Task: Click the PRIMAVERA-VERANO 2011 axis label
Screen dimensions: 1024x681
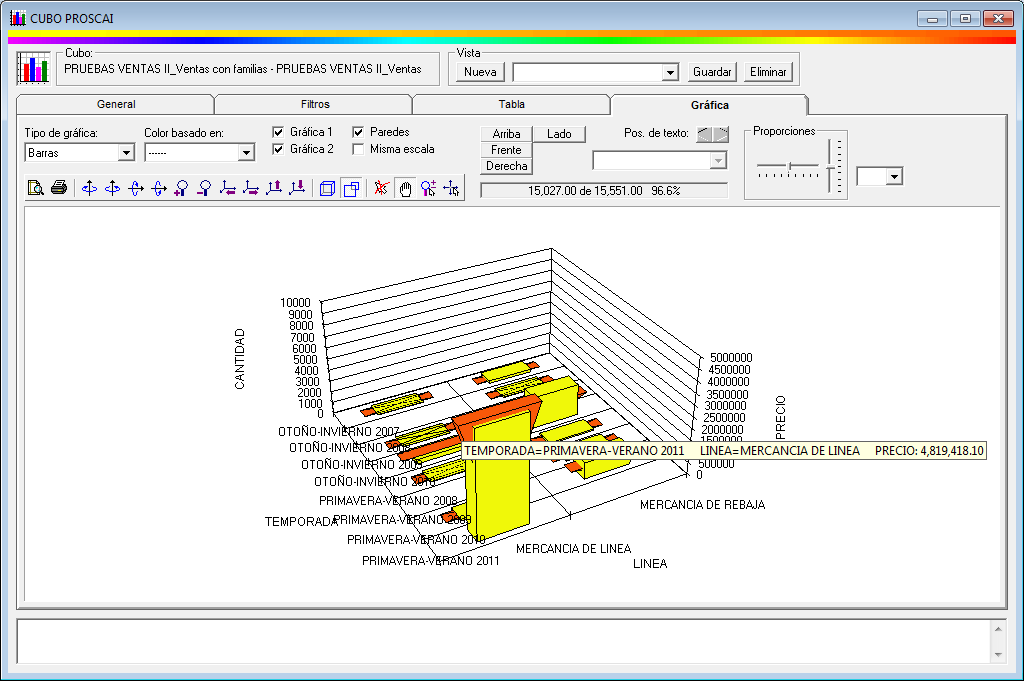Action: pyautogui.click(x=430, y=561)
